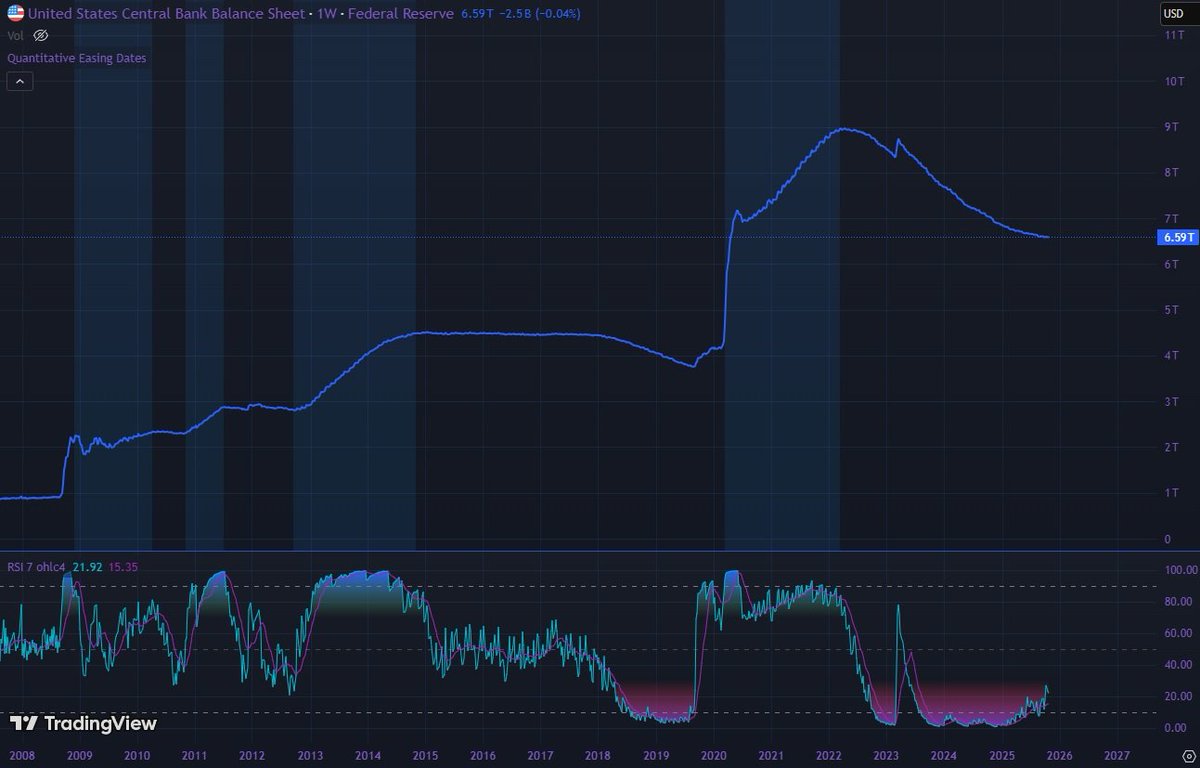Viewport: 1200px width, 768px height.
Task: Click the 2027 label on time axis
Action: 1117,754
